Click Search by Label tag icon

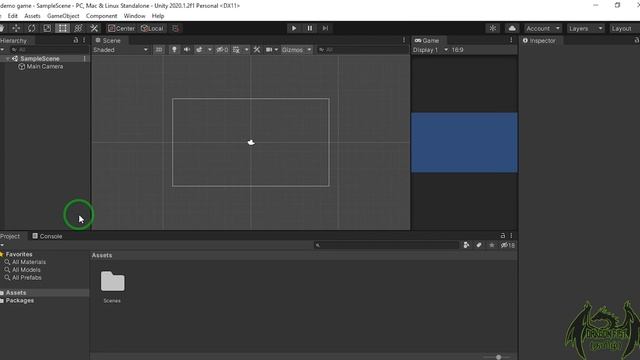(x=479, y=245)
